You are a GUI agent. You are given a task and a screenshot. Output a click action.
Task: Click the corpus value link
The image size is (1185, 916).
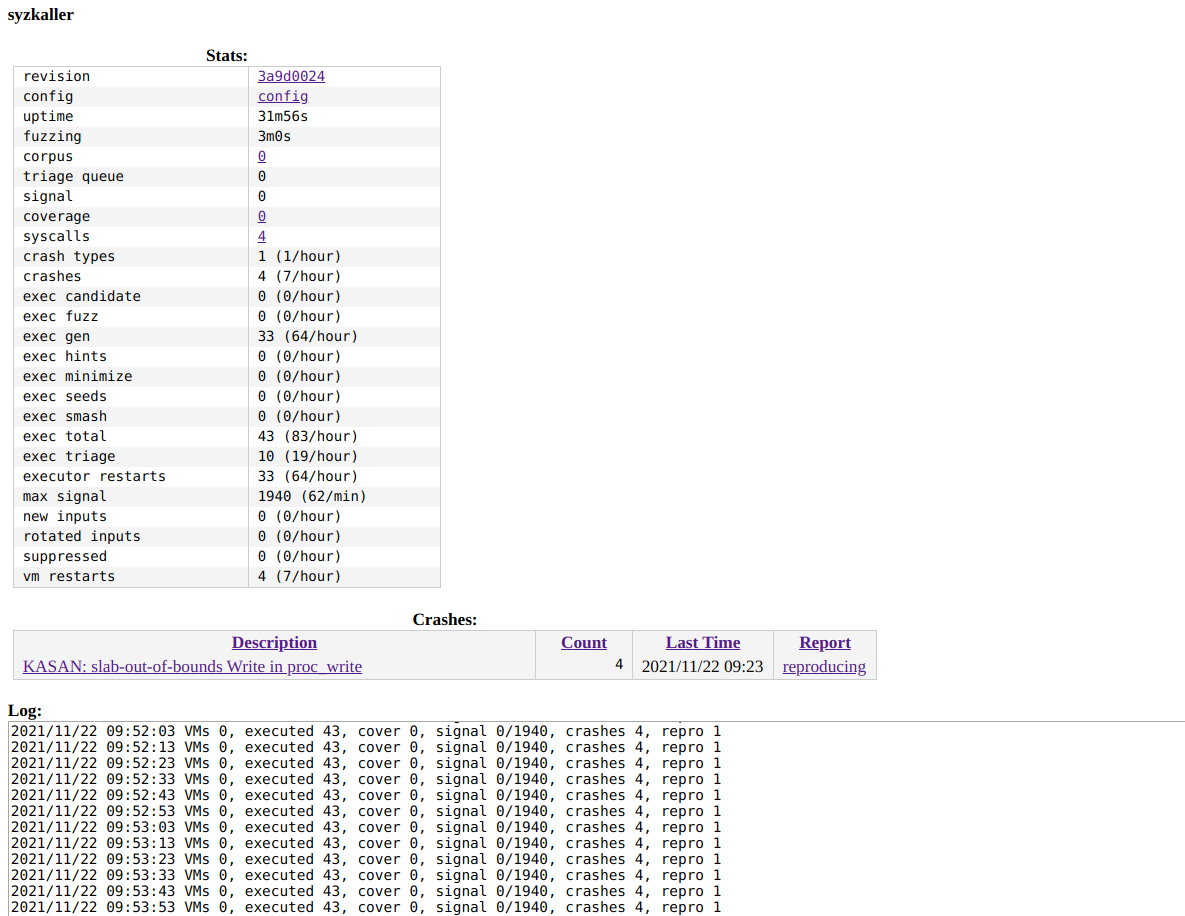click(262, 156)
